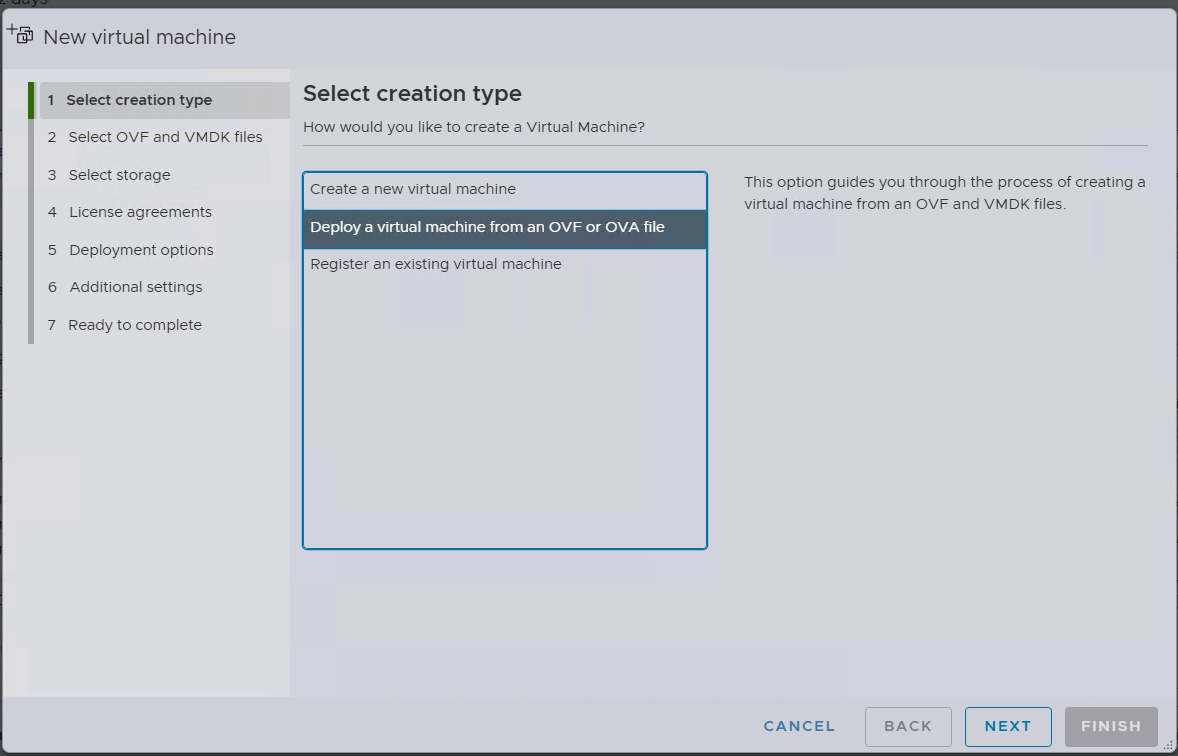Click the 'Select creation type' heading
Screen dimensions: 1178x756
point(412,94)
